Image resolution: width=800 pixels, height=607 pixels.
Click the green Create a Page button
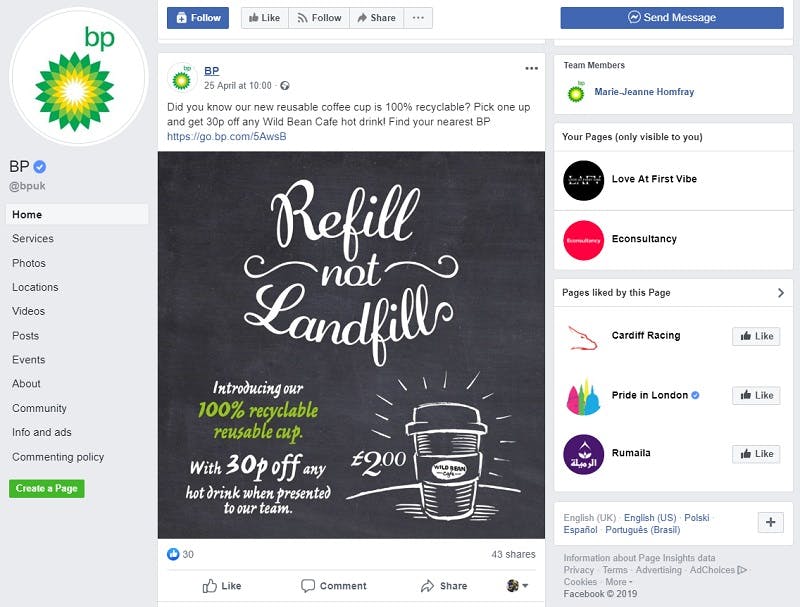coord(46,489)
